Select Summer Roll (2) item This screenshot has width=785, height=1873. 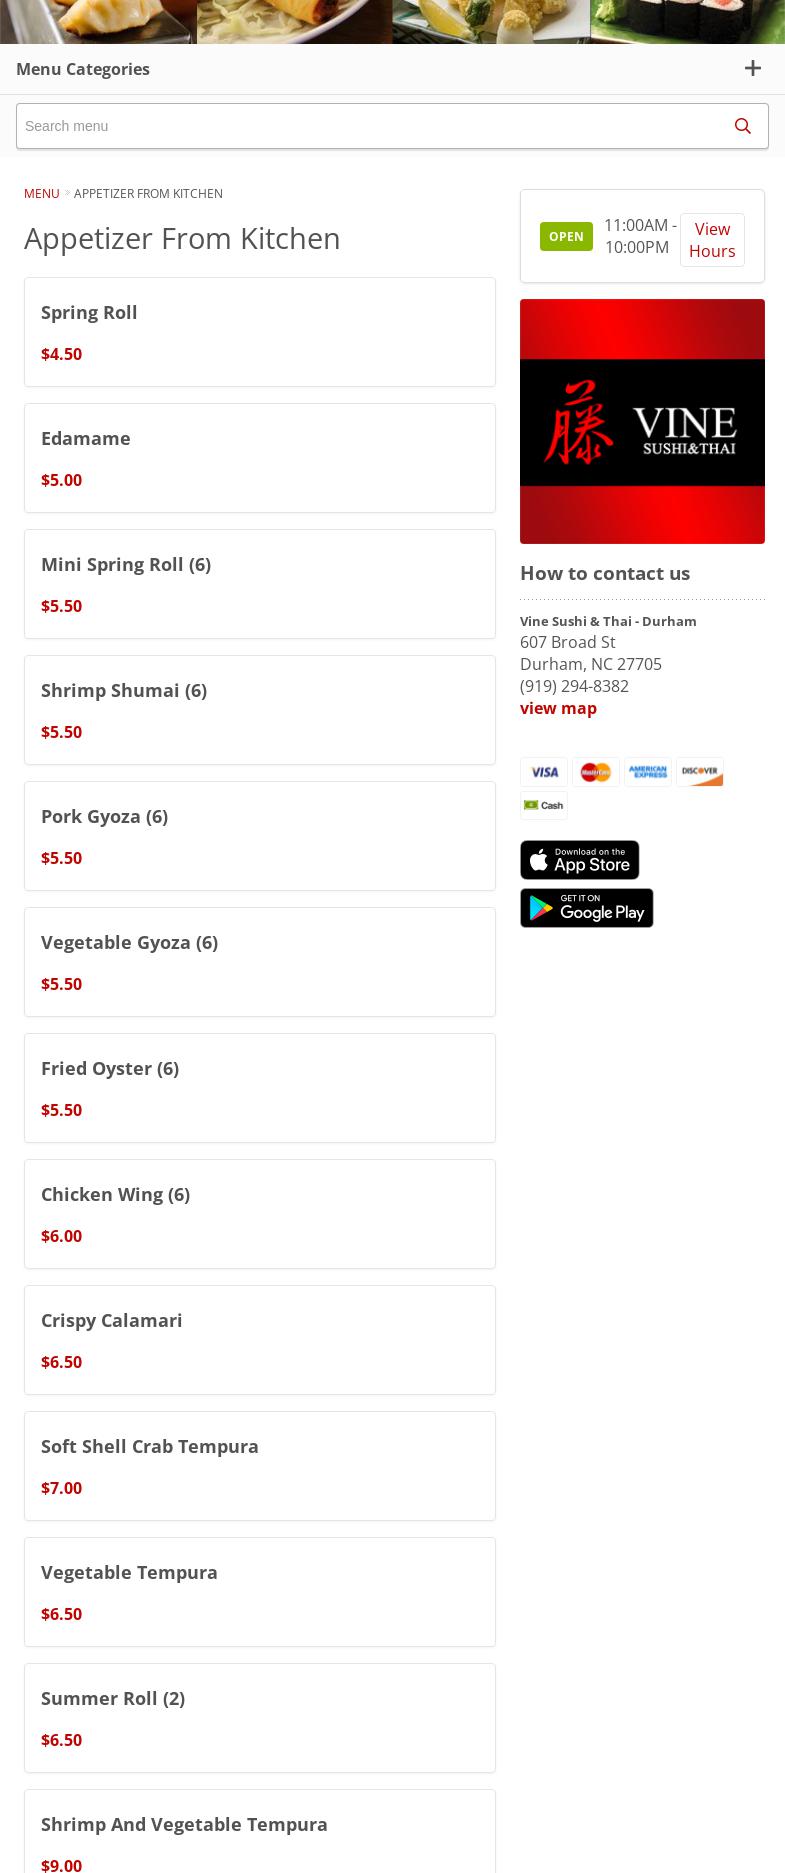(260, 1718)
